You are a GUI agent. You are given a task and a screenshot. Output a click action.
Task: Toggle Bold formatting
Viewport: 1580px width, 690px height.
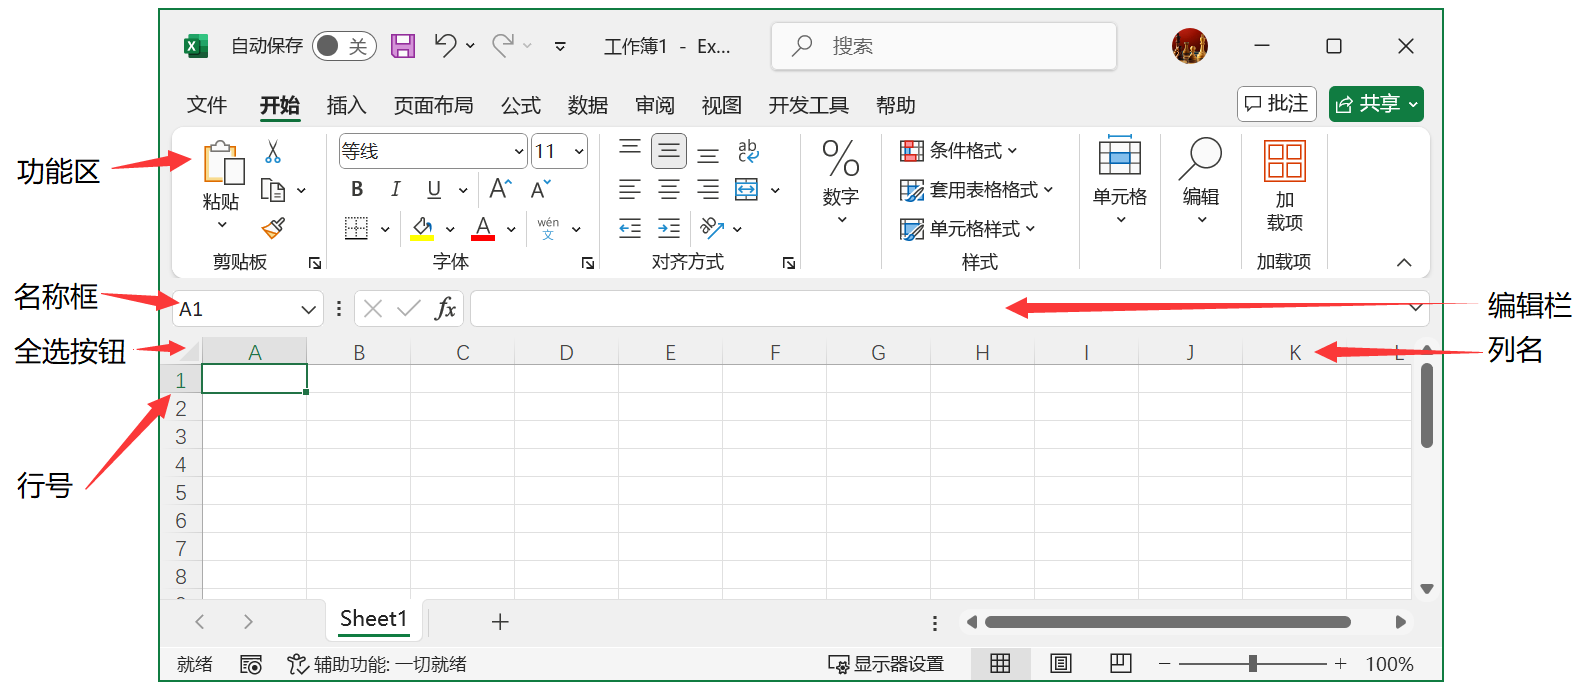coord(357,190)
